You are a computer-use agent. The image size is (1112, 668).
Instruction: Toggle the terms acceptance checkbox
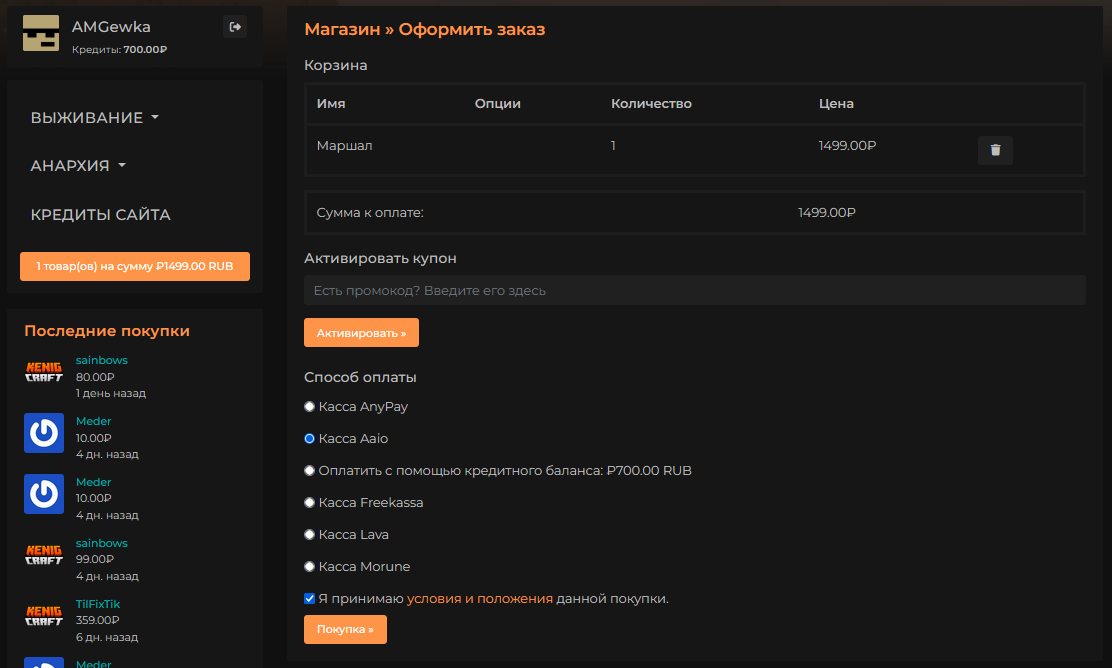coord(309,599)
